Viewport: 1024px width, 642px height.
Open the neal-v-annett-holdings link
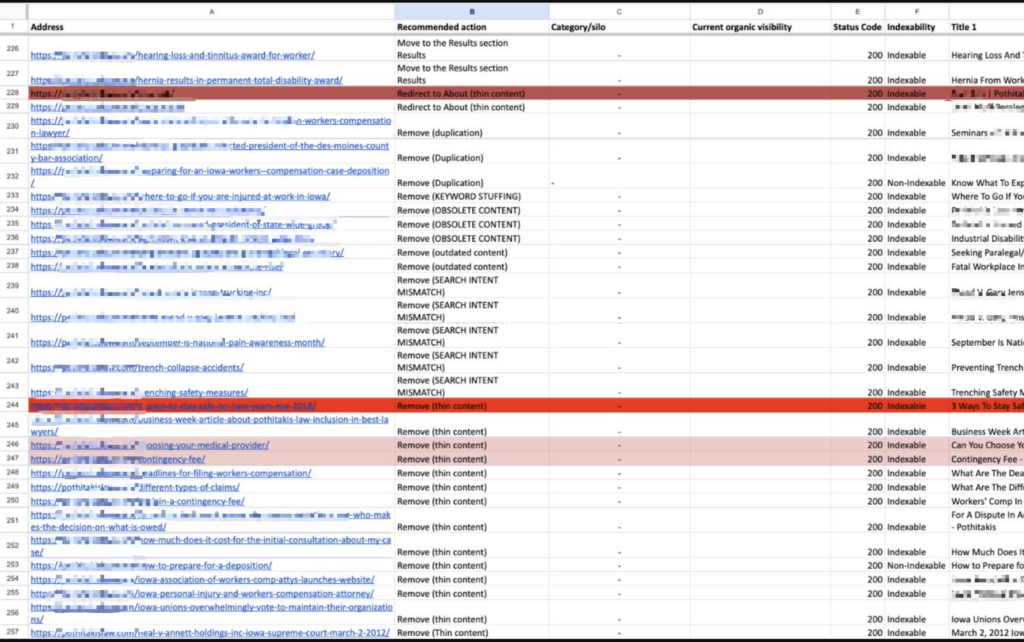pyautogui.click(x=210, y=633)
